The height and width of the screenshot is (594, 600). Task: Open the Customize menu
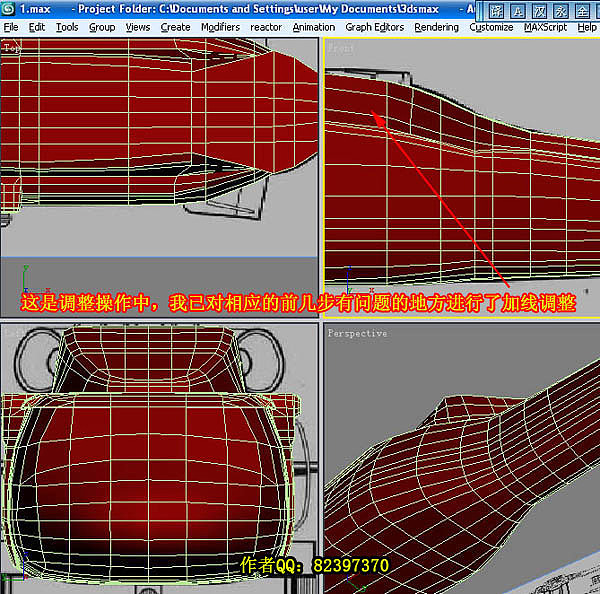point(491,27)
